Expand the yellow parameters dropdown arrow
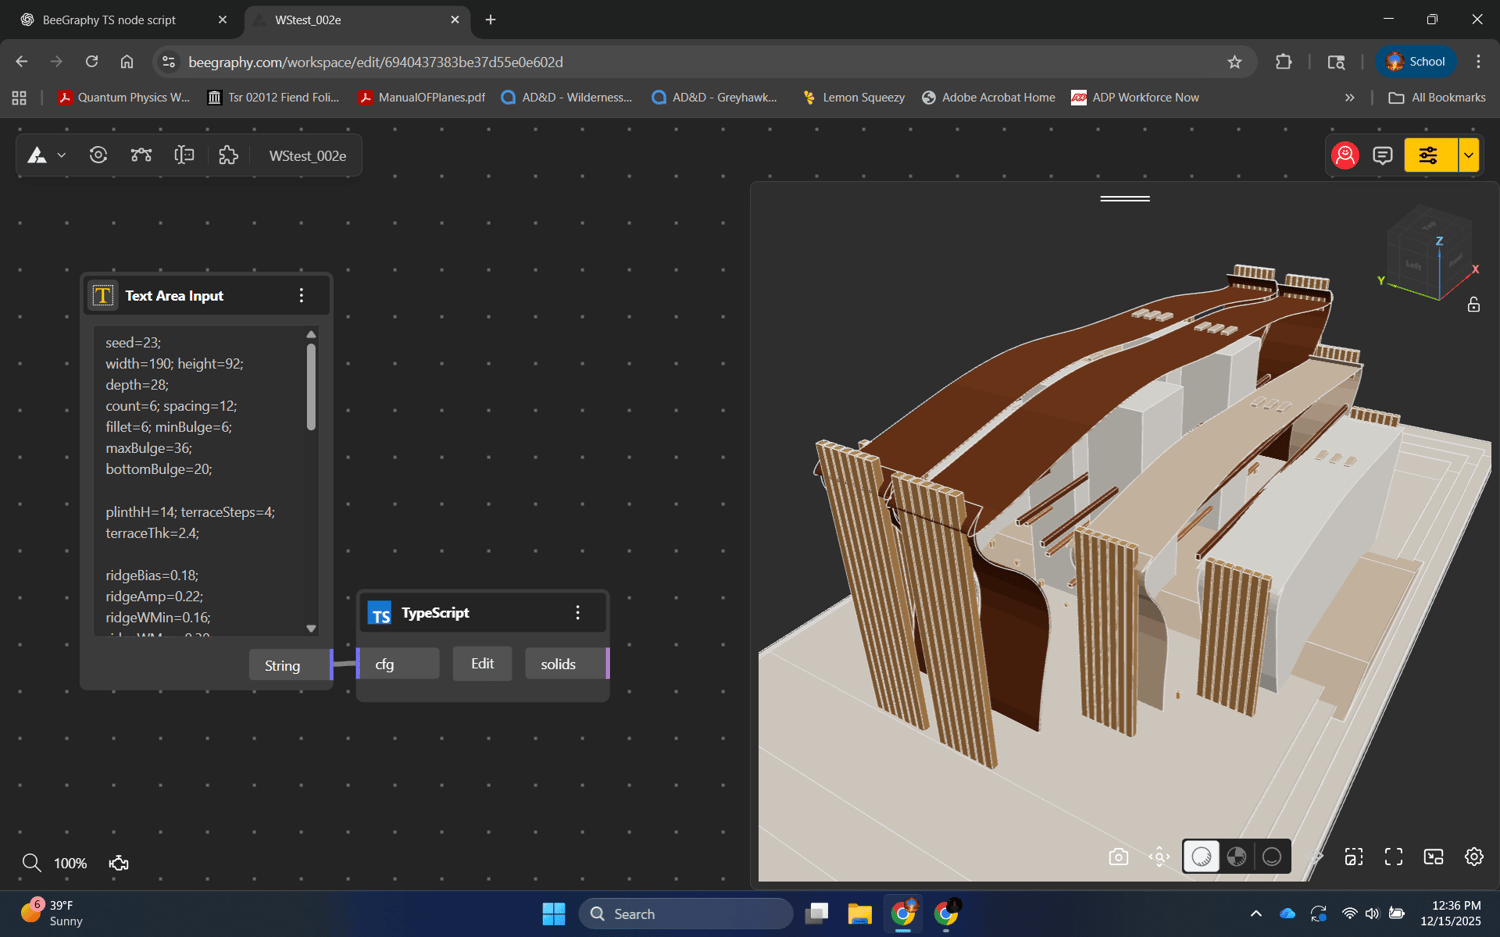This screenshot has width=1500, height=937. pyautogui.click(x=1468, y=155)
